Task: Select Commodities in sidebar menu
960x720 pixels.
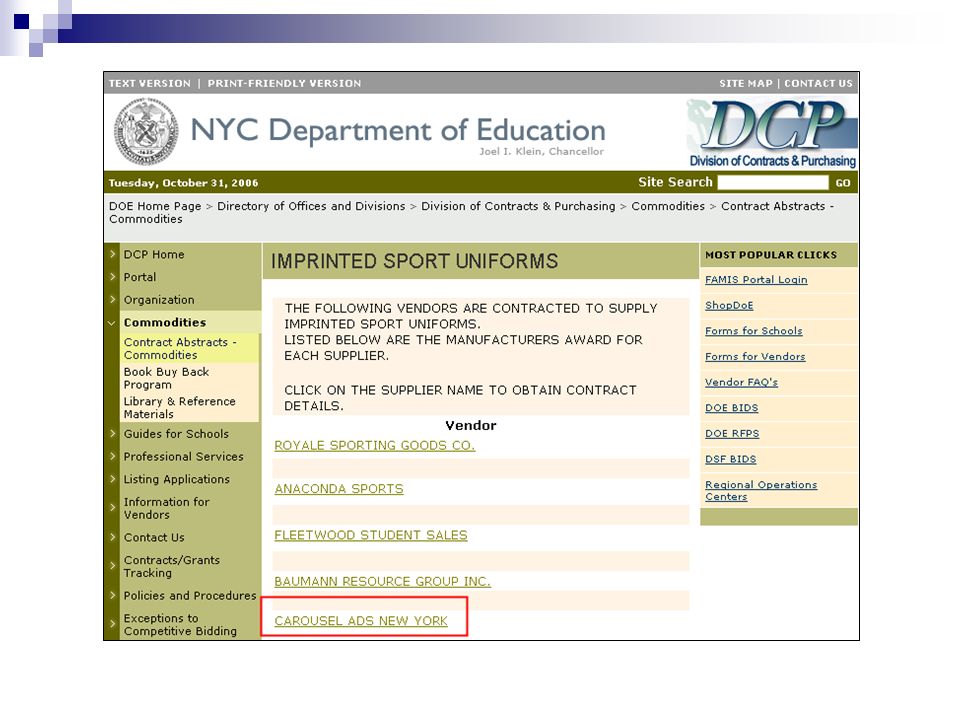Action: [x=165, y=323]
